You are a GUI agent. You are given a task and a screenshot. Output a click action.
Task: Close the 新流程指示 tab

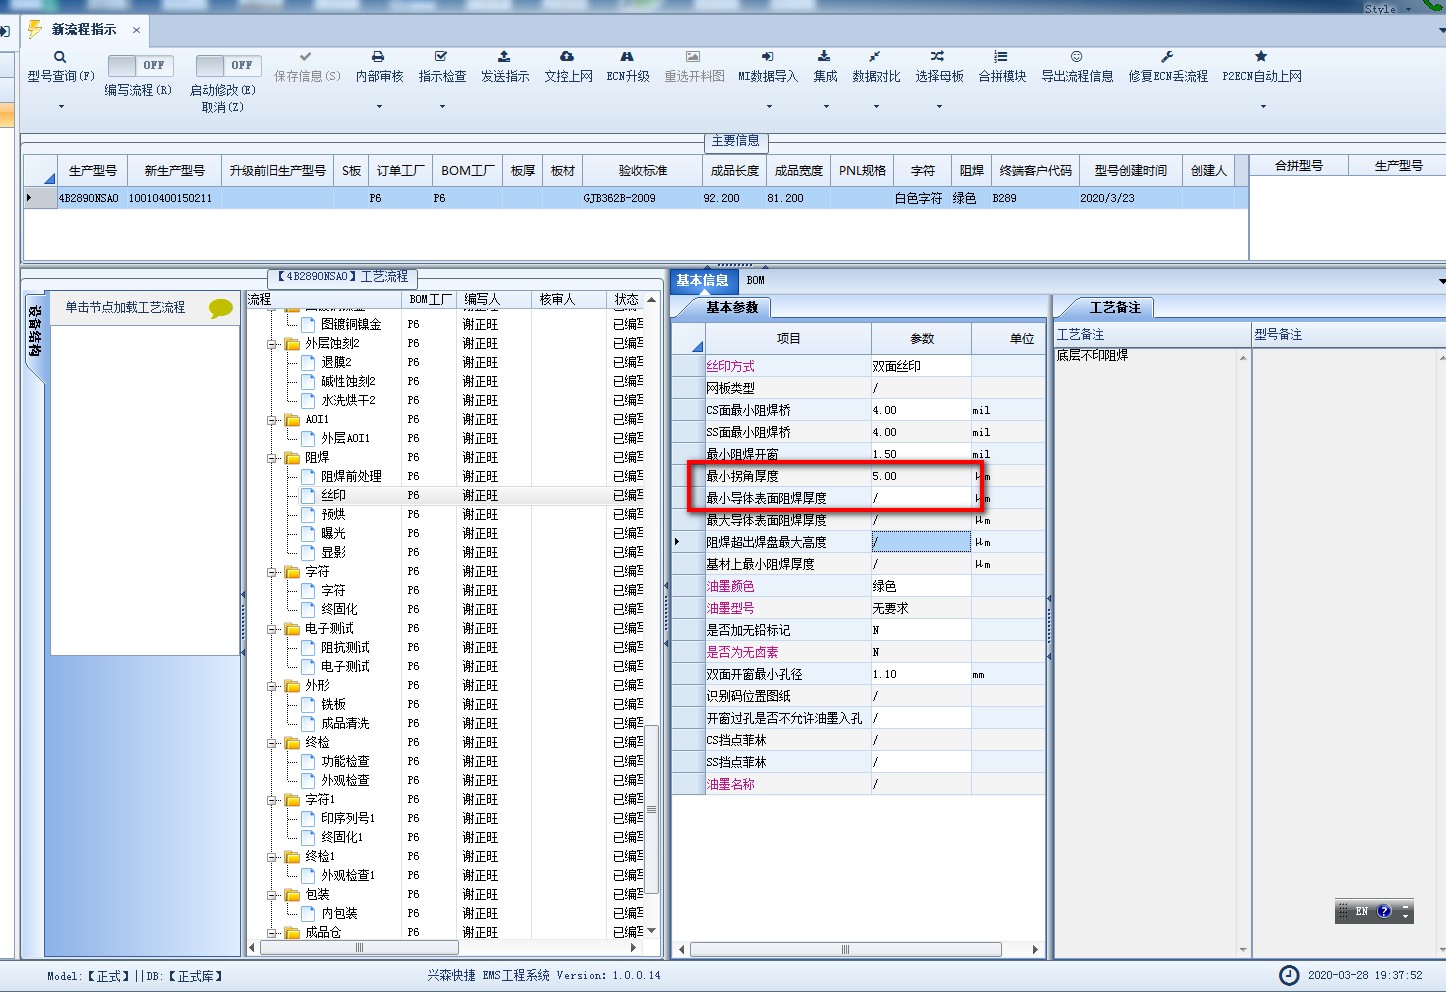pyautogui.click(x=136, y=30)
